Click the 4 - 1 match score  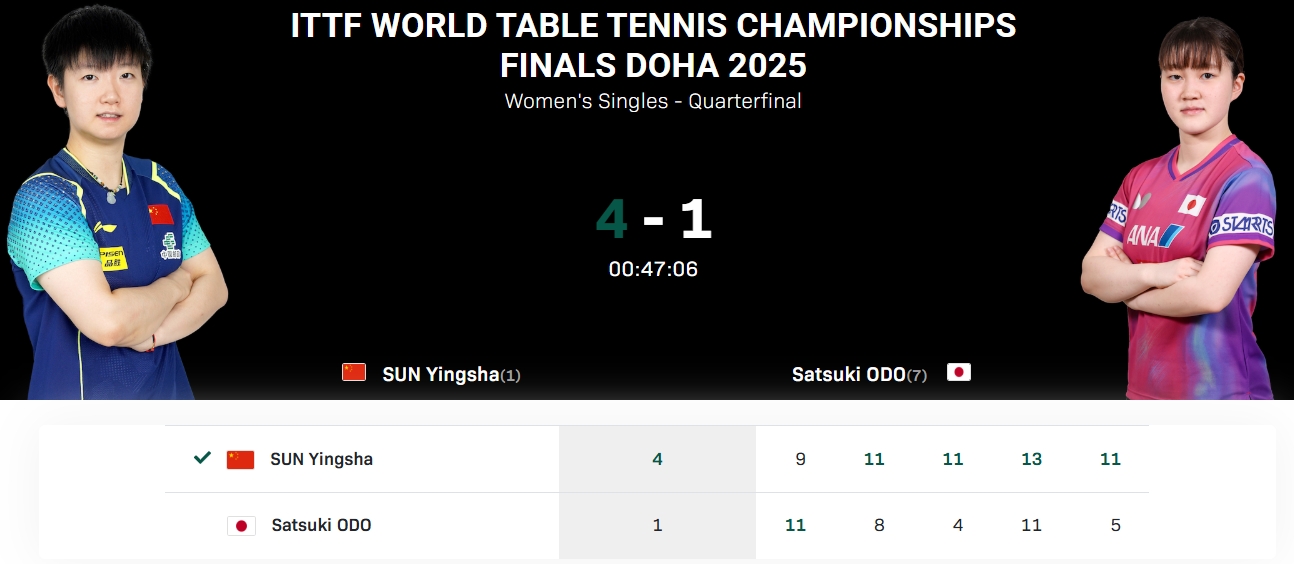click(653, 220)
